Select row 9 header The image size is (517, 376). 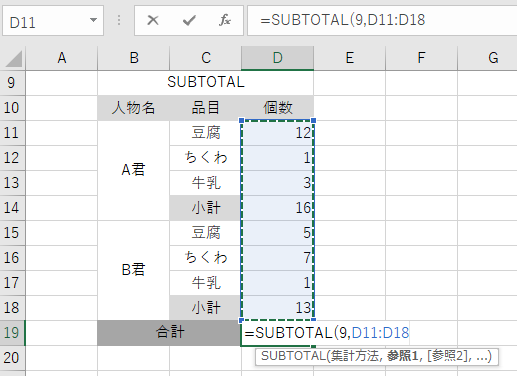(12, 83)
